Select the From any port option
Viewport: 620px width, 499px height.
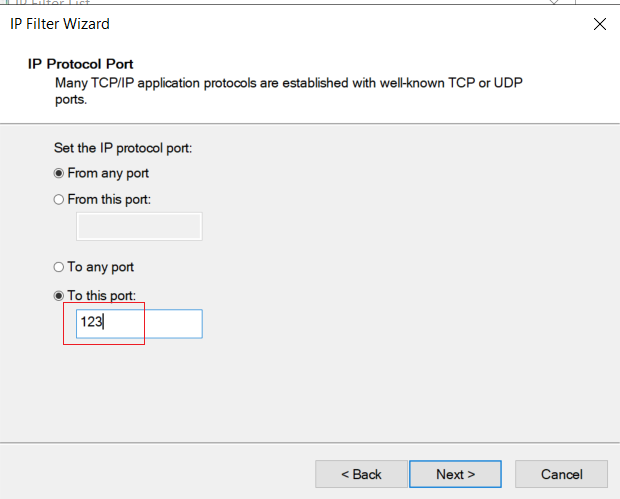[59, 173]
